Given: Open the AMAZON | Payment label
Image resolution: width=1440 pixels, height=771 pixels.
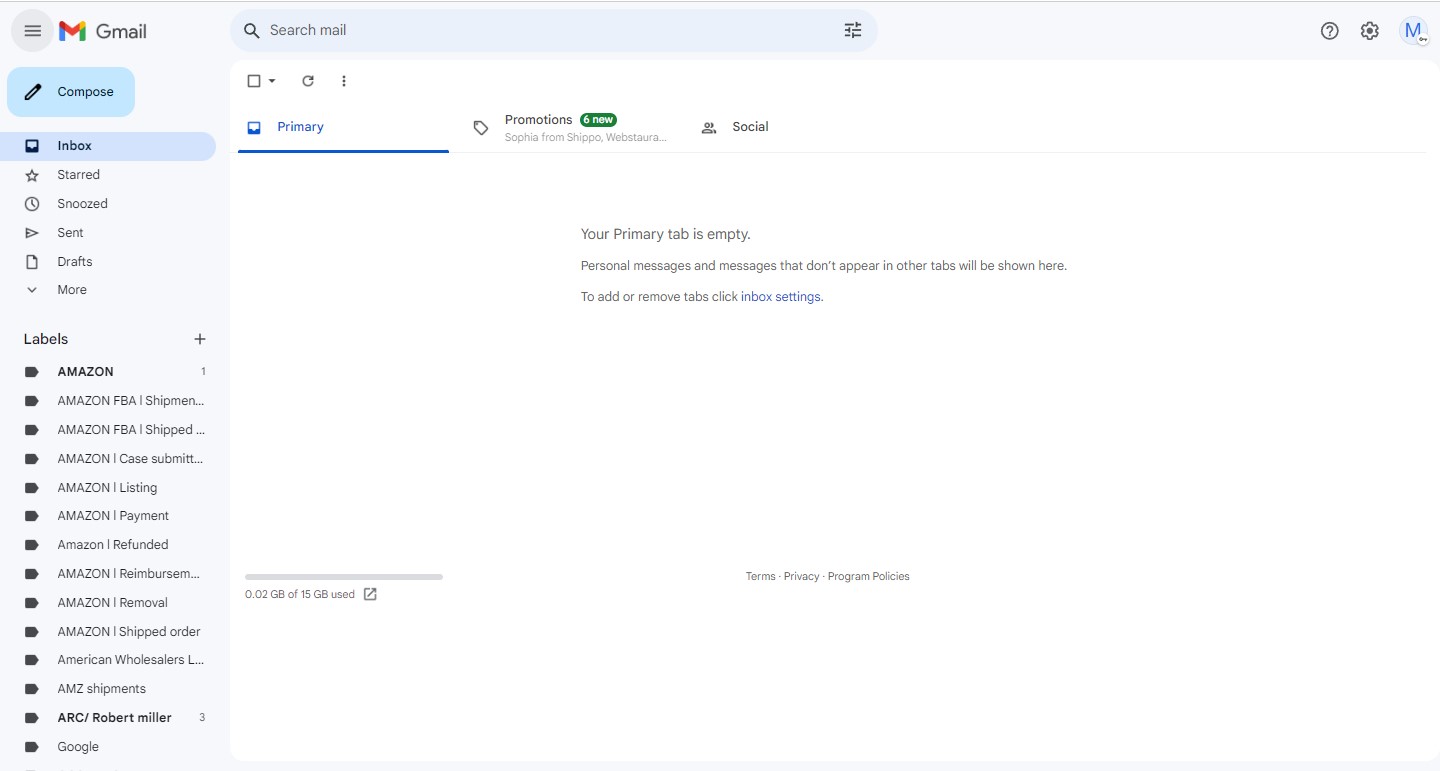Looking at the screenshot, I should click(x=108, y=516).
